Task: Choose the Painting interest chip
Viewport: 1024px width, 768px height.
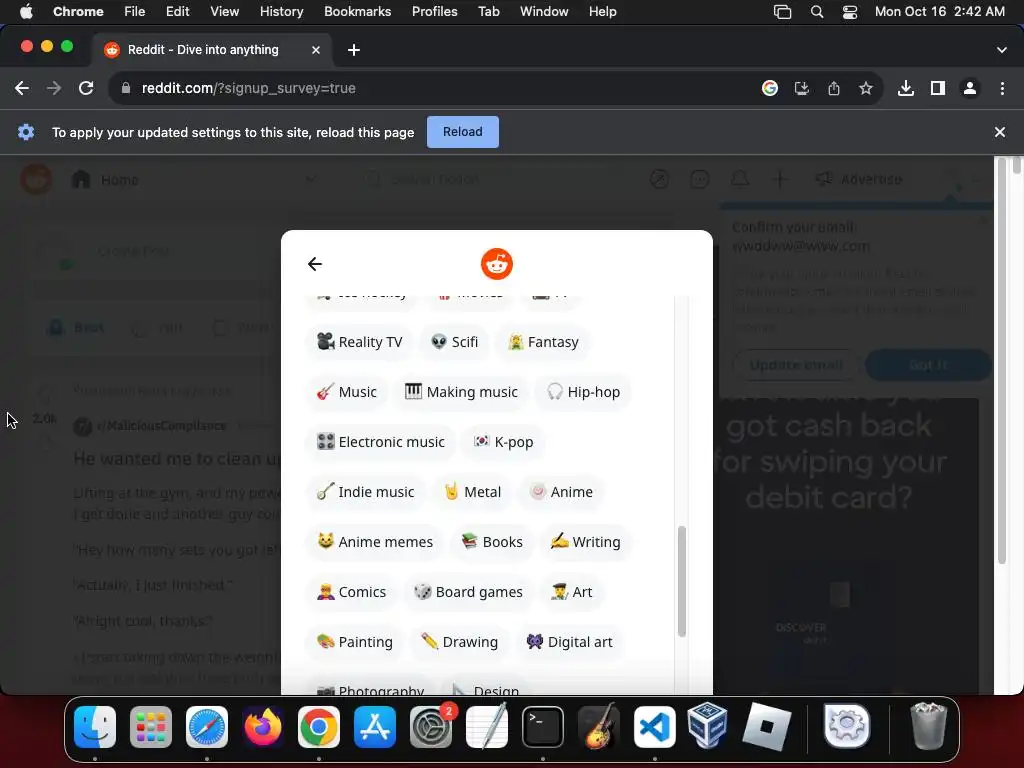Action: click(x=355, y=642)
